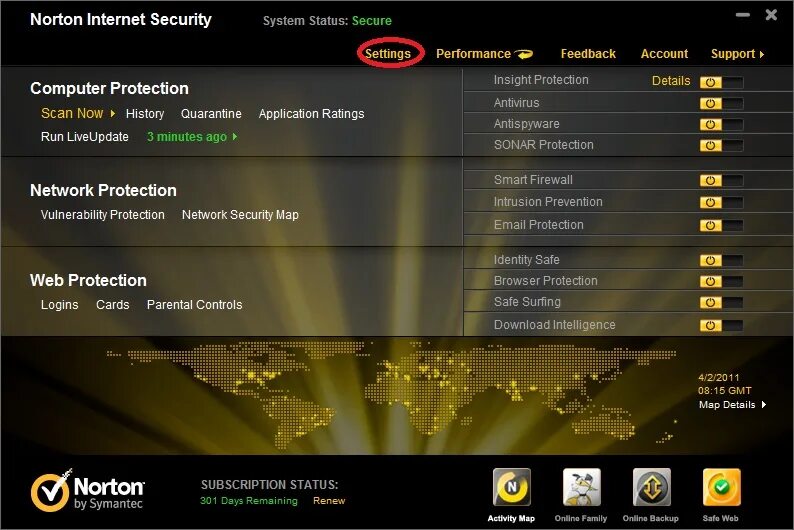
Task: Open the Online Family icon
Action: pos(581,487)
